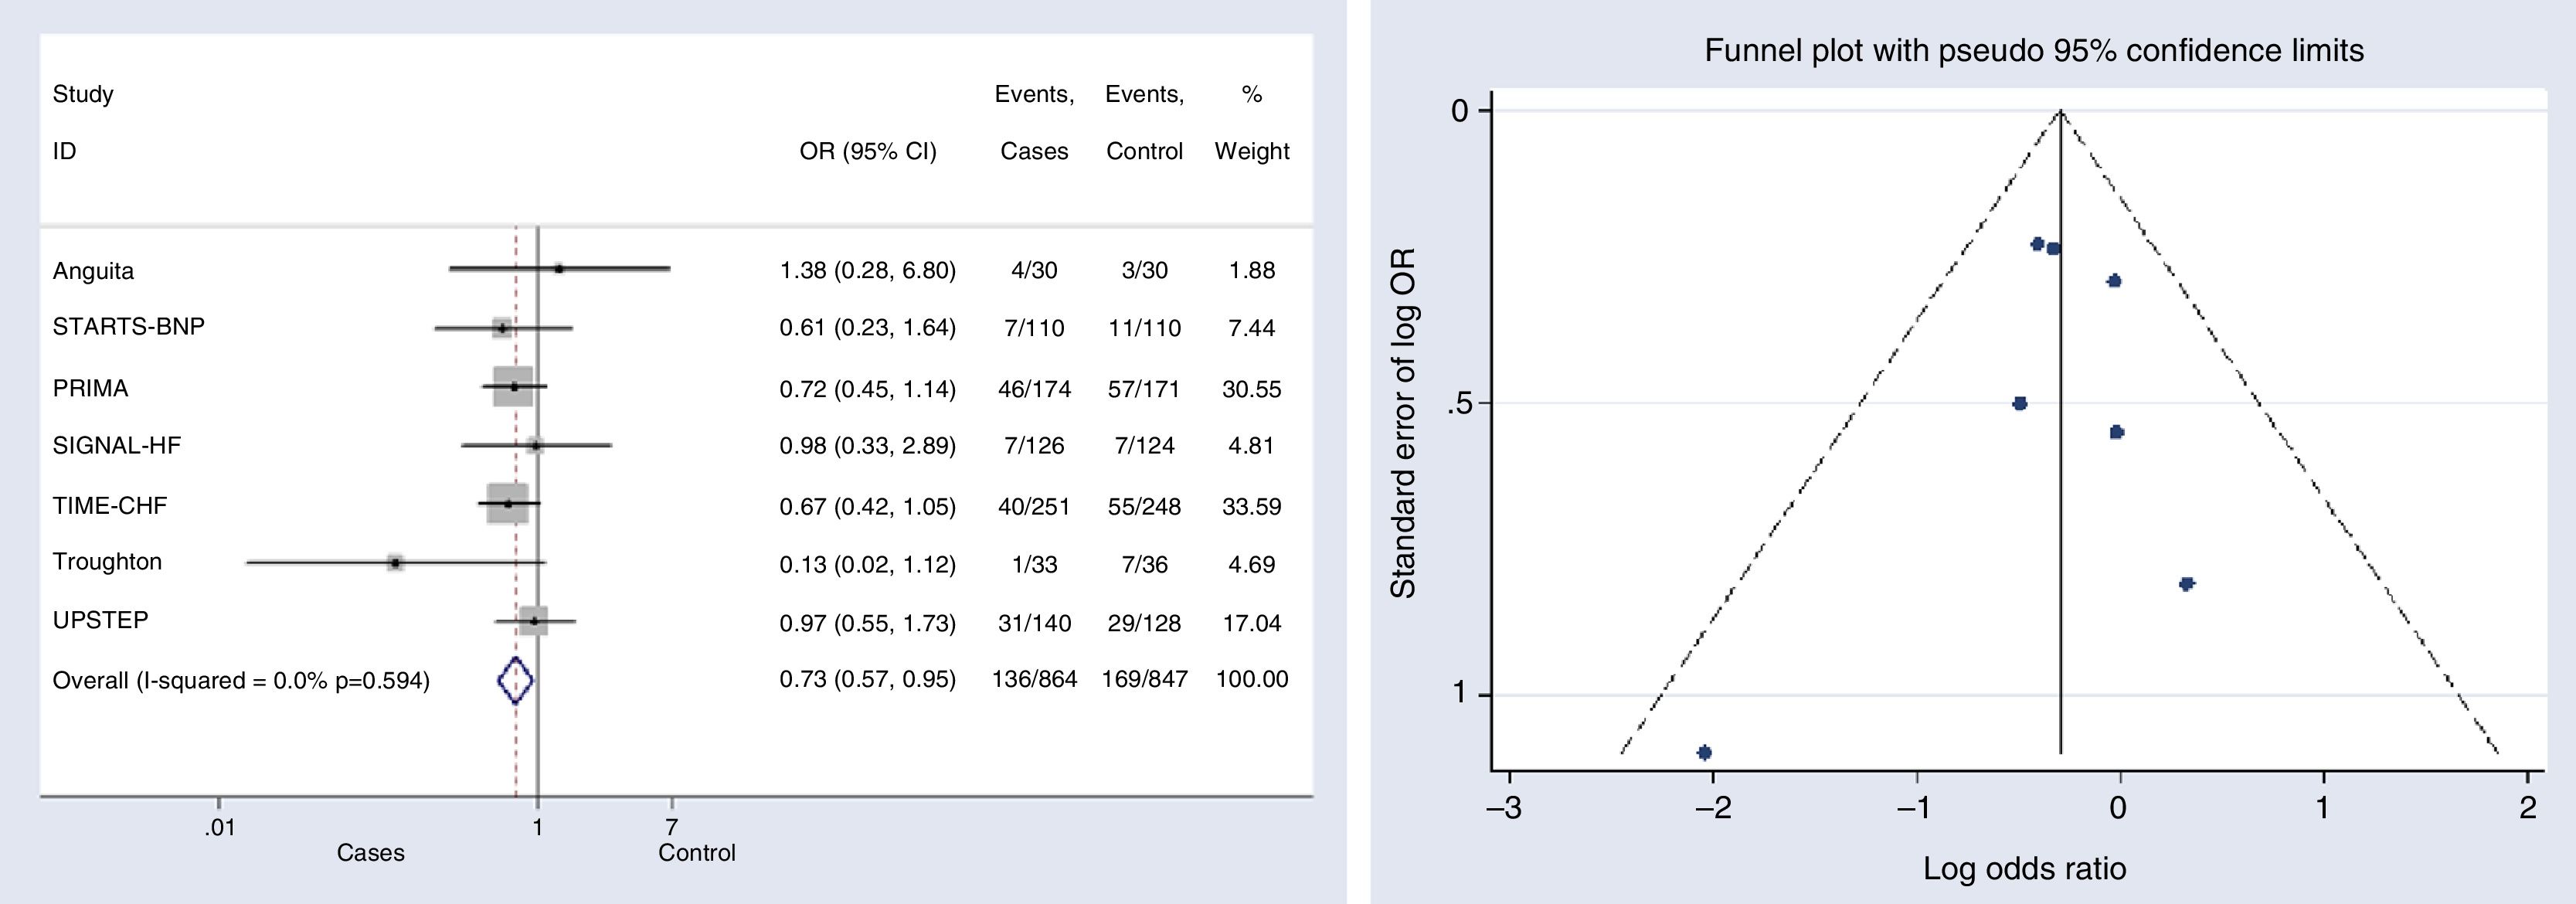Screen dimensions: 2576x904
Task: Click the UPSTEP gray weight square
Action: (x=534, y=621)
